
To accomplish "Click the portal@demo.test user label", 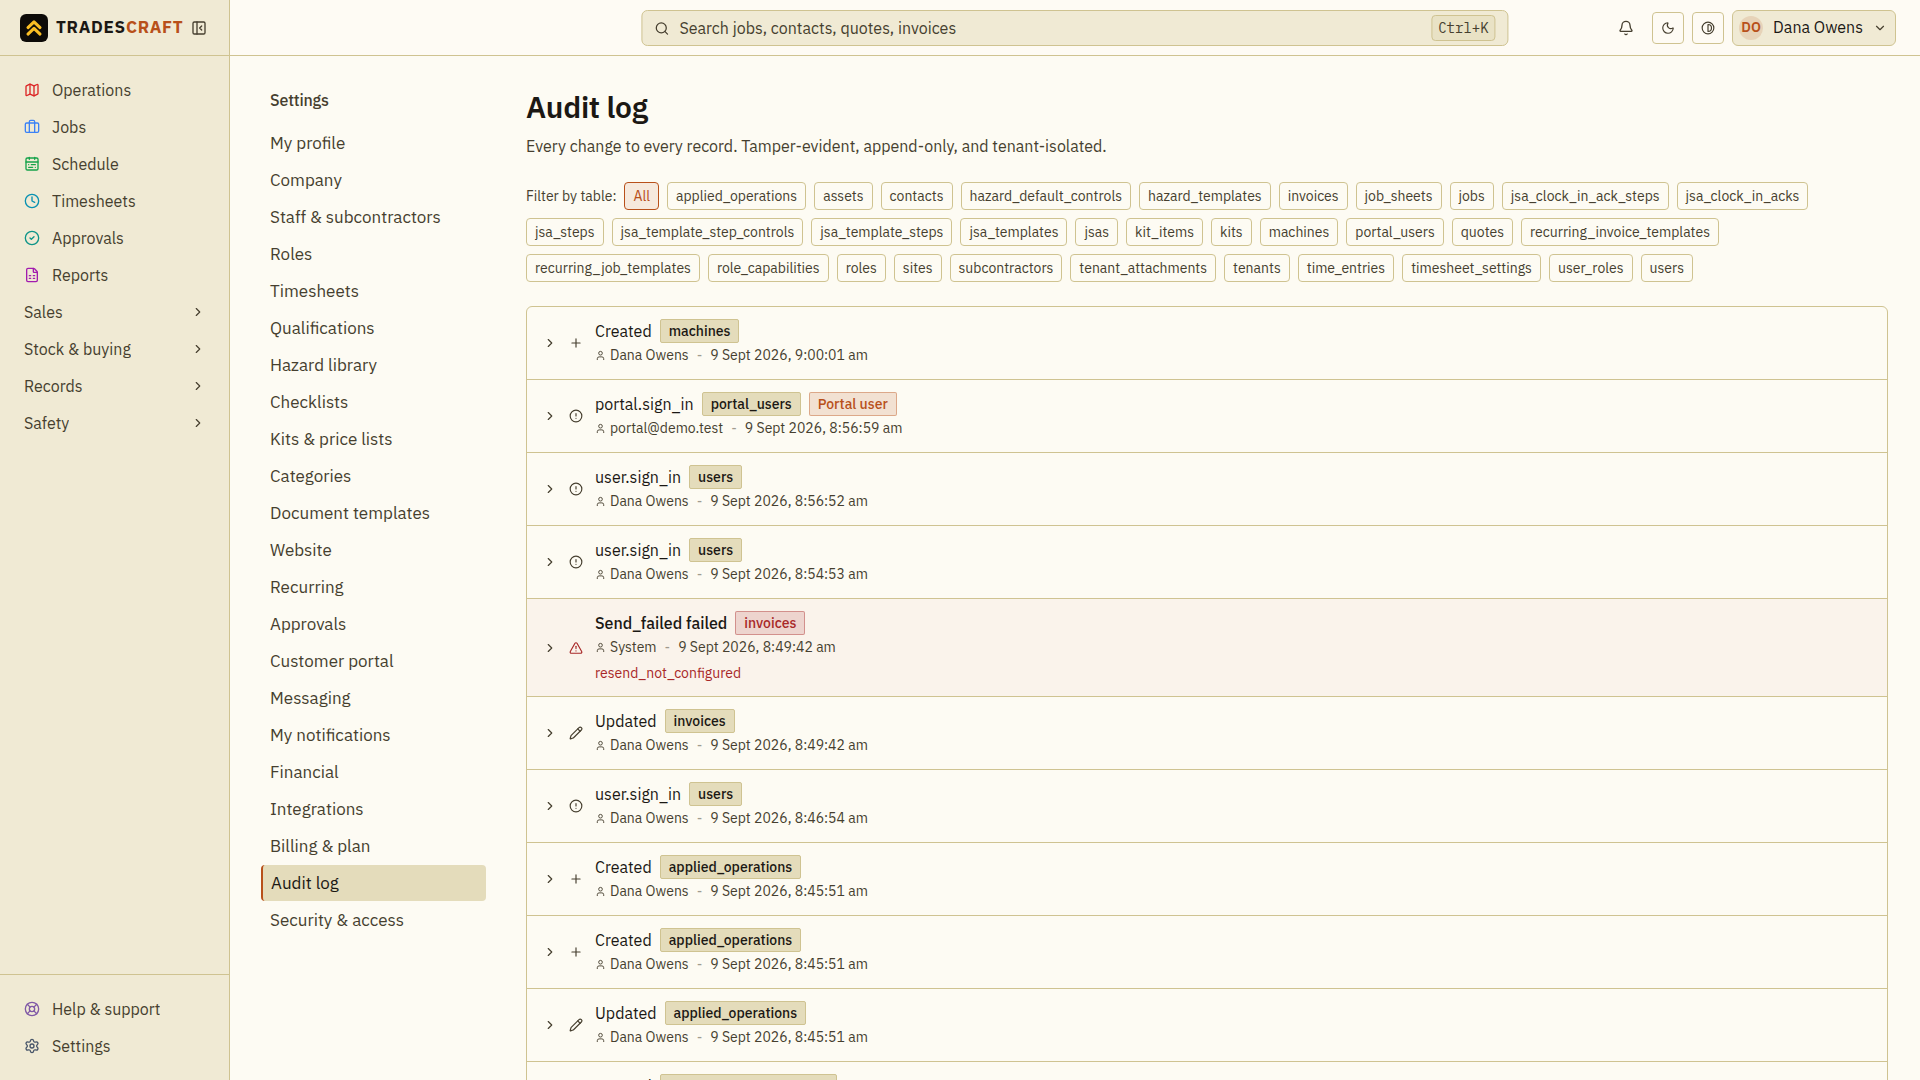I will pos(666,428).
